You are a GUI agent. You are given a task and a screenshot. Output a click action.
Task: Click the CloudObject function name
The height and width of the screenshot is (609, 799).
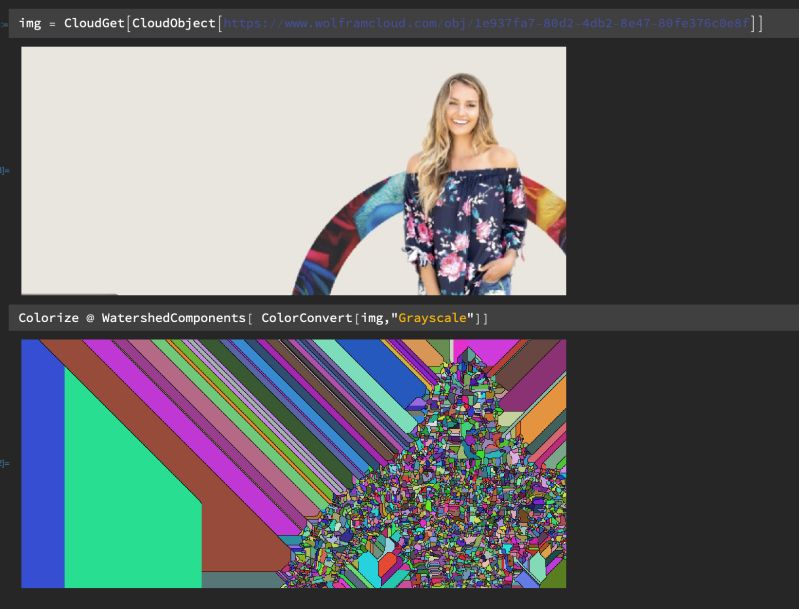(174, 23)
